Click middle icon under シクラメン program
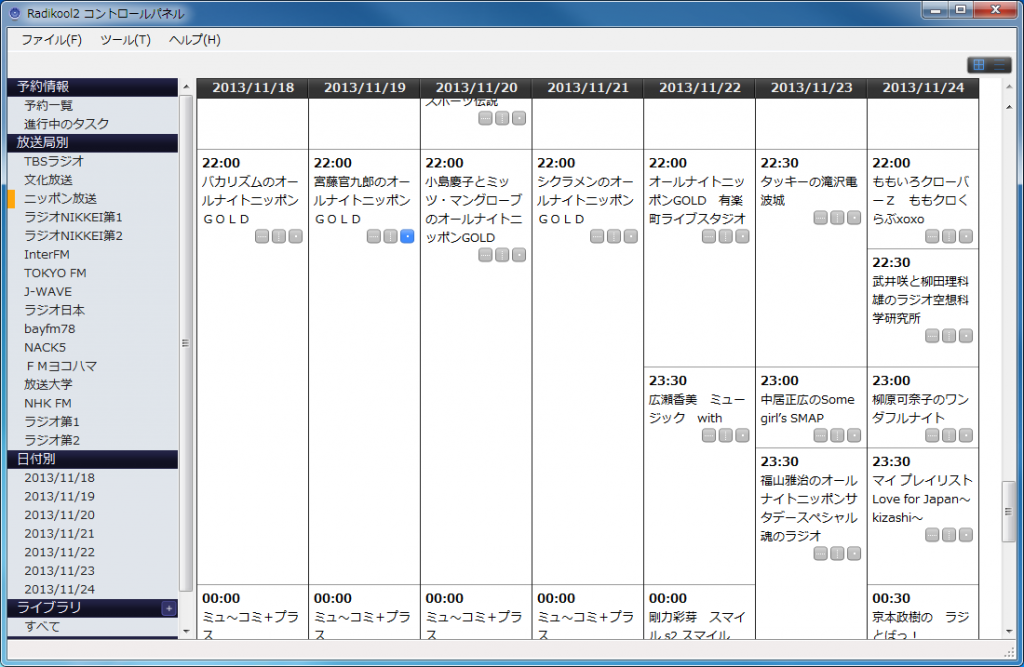 click(x=613, y=237)
